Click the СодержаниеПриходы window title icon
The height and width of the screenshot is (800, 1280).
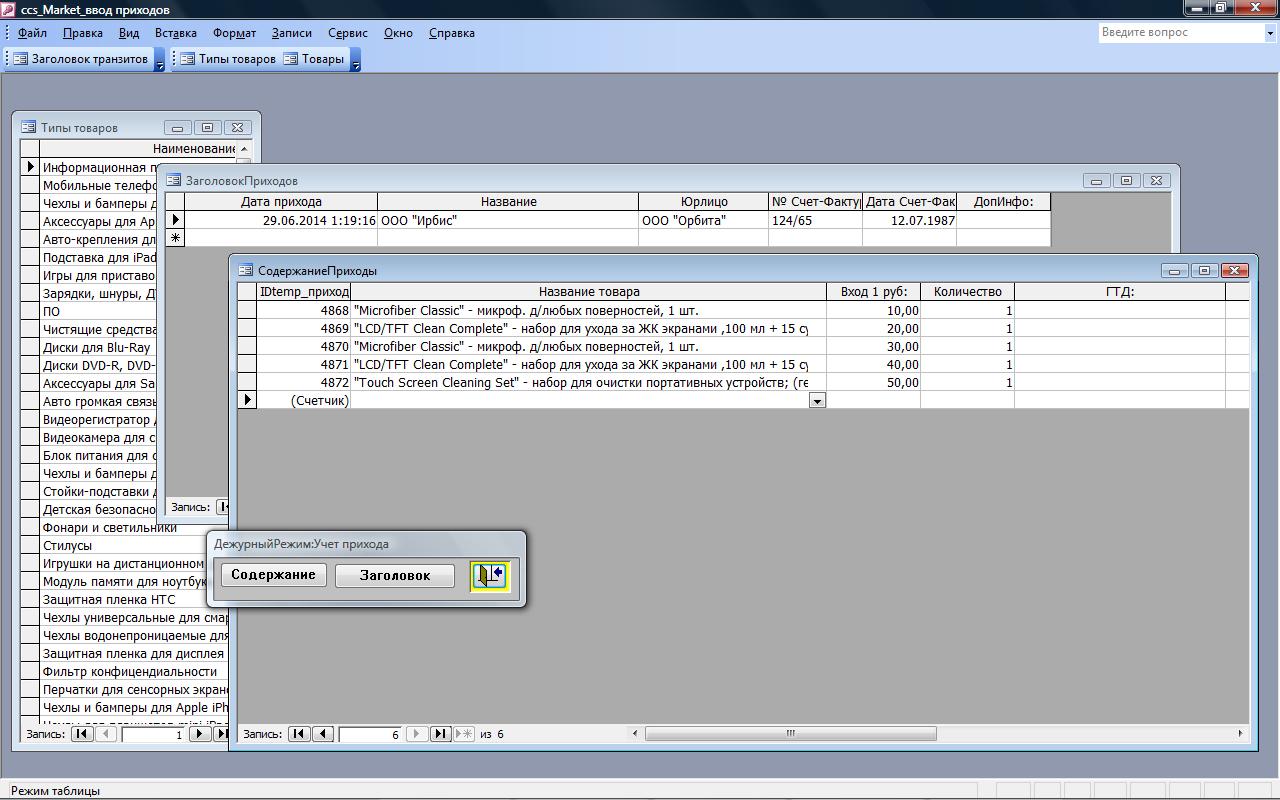click(x=246, y=270)
